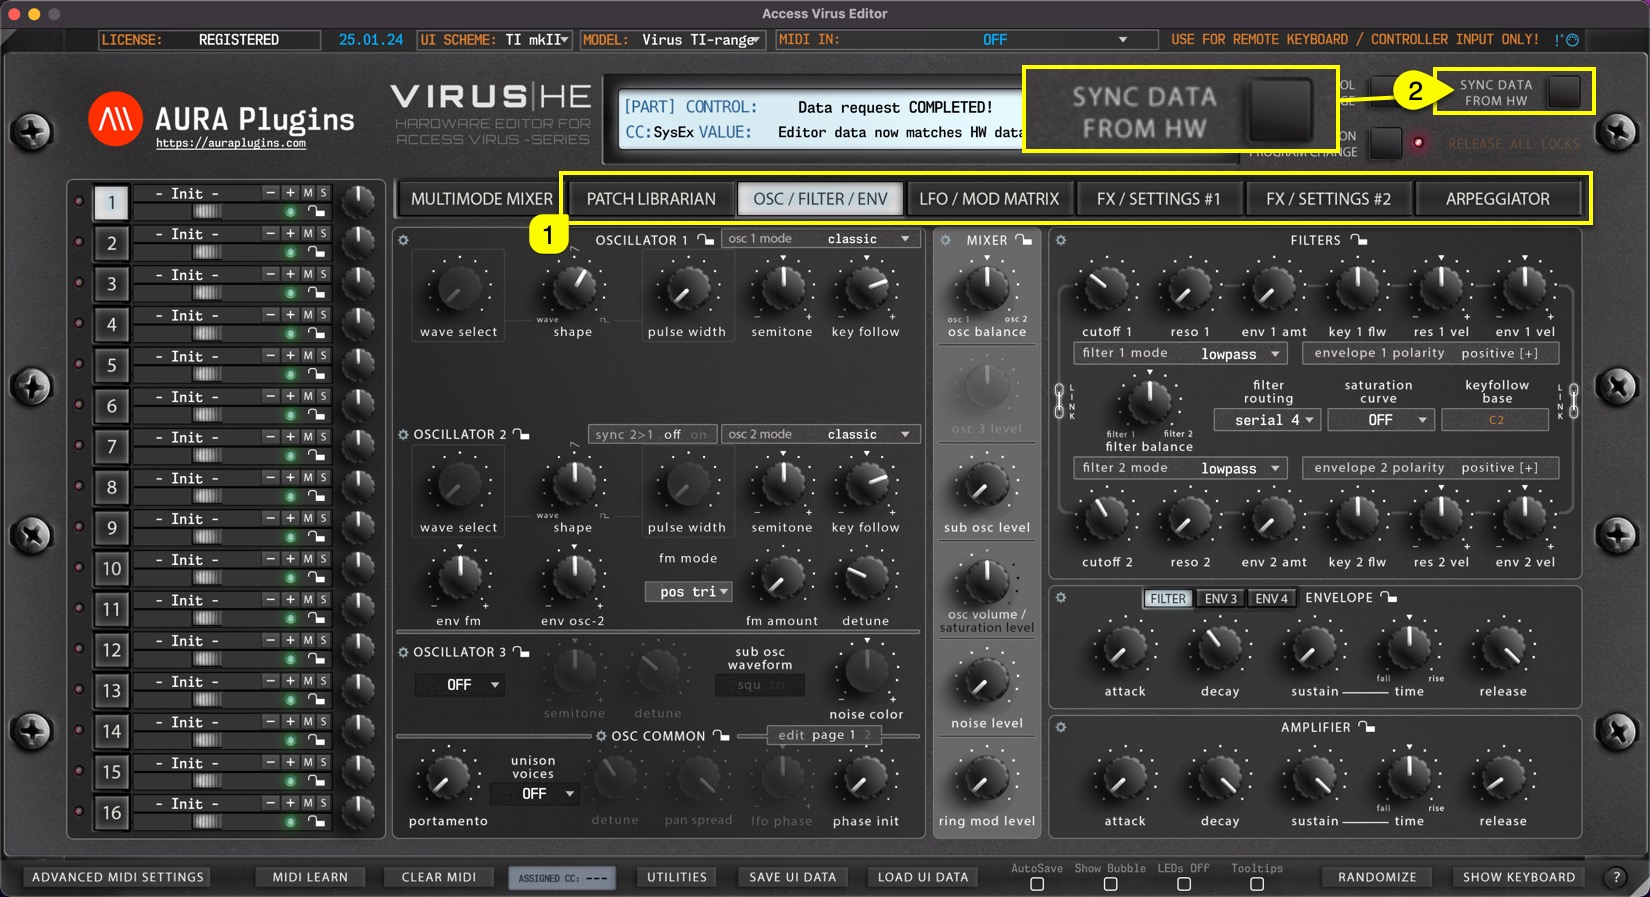Open the unison voices dropdown

535,794
